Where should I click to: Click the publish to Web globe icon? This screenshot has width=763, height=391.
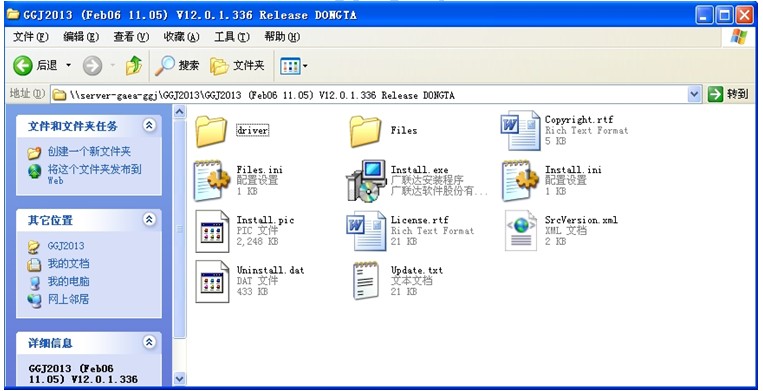tap(34, 171)
